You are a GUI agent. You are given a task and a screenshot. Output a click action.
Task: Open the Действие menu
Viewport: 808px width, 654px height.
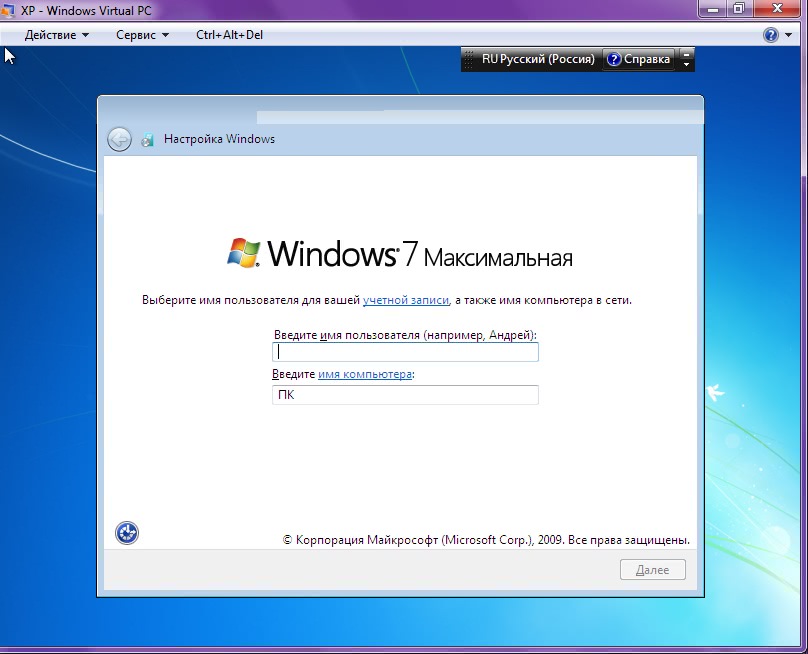point(57,35)
